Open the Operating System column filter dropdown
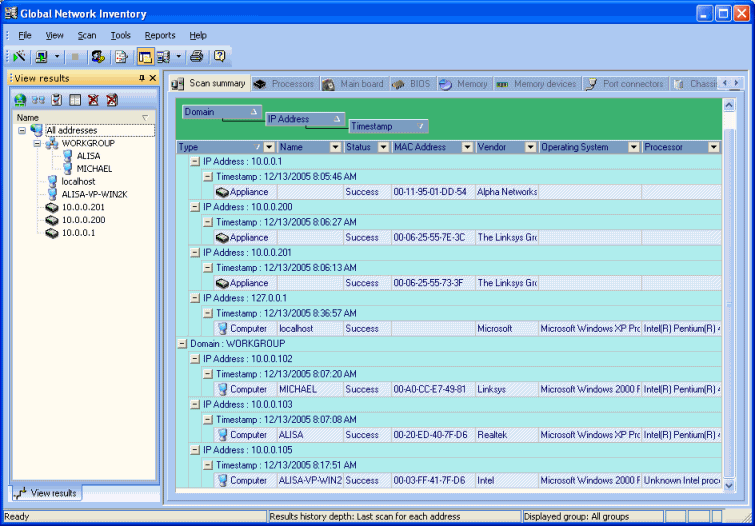755x526 pixels. tap(634, 147)
